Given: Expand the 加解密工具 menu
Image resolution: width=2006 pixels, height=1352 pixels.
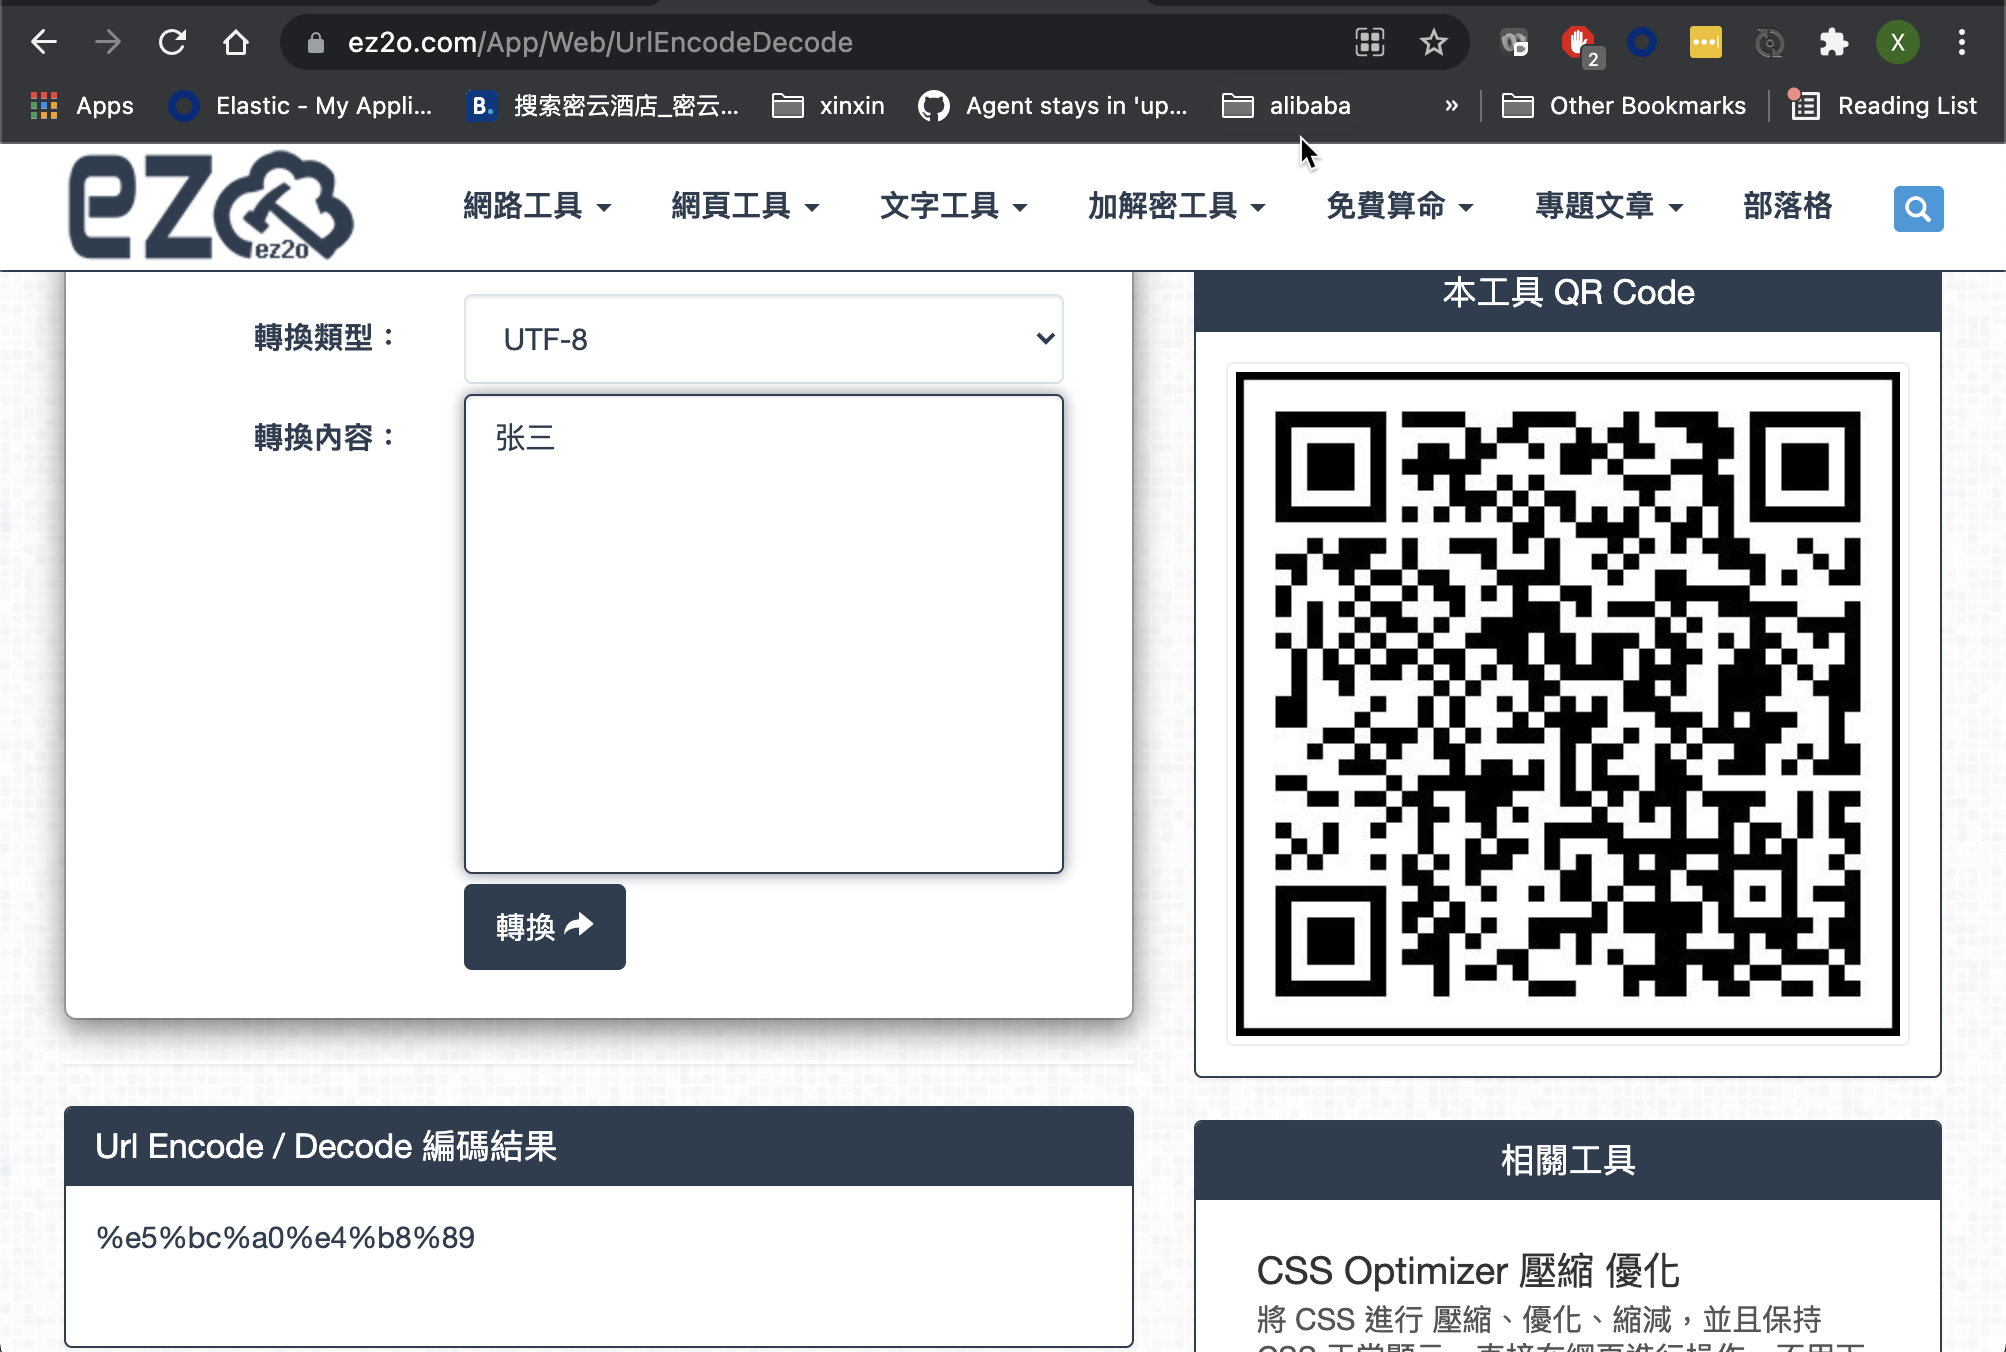Looking at the screenshot, I should 1176,206.
